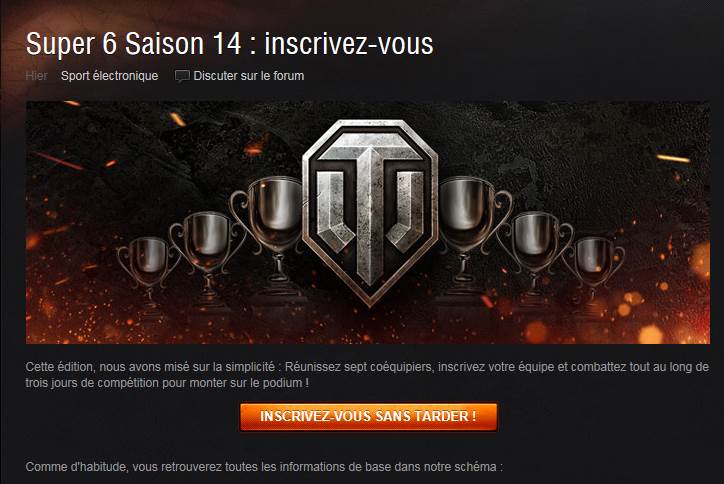The width and height of the screenshot is (724, 484).
Task: Click the inscrivez-vous part of the title
Action: click(x=349, y=44)
